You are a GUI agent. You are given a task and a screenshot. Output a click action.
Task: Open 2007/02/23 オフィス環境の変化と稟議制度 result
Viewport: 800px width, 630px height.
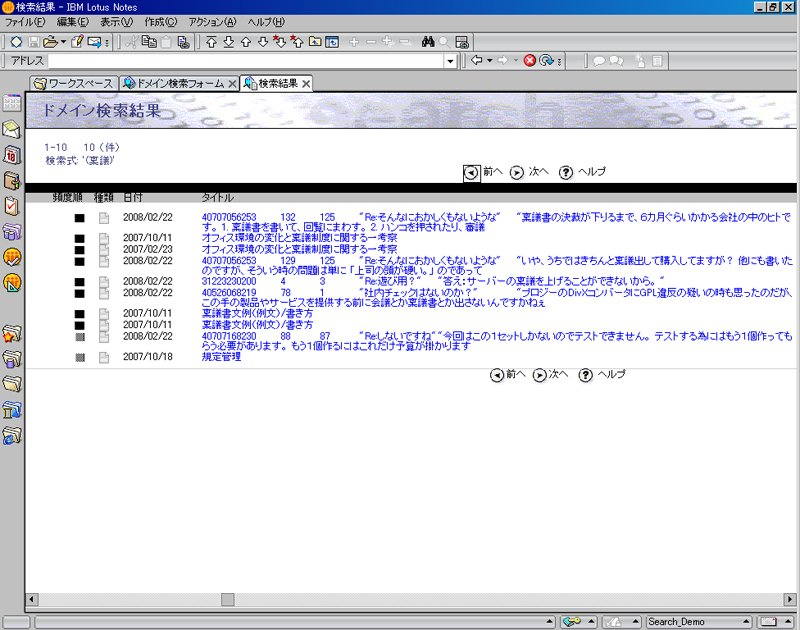coord(299,249)
